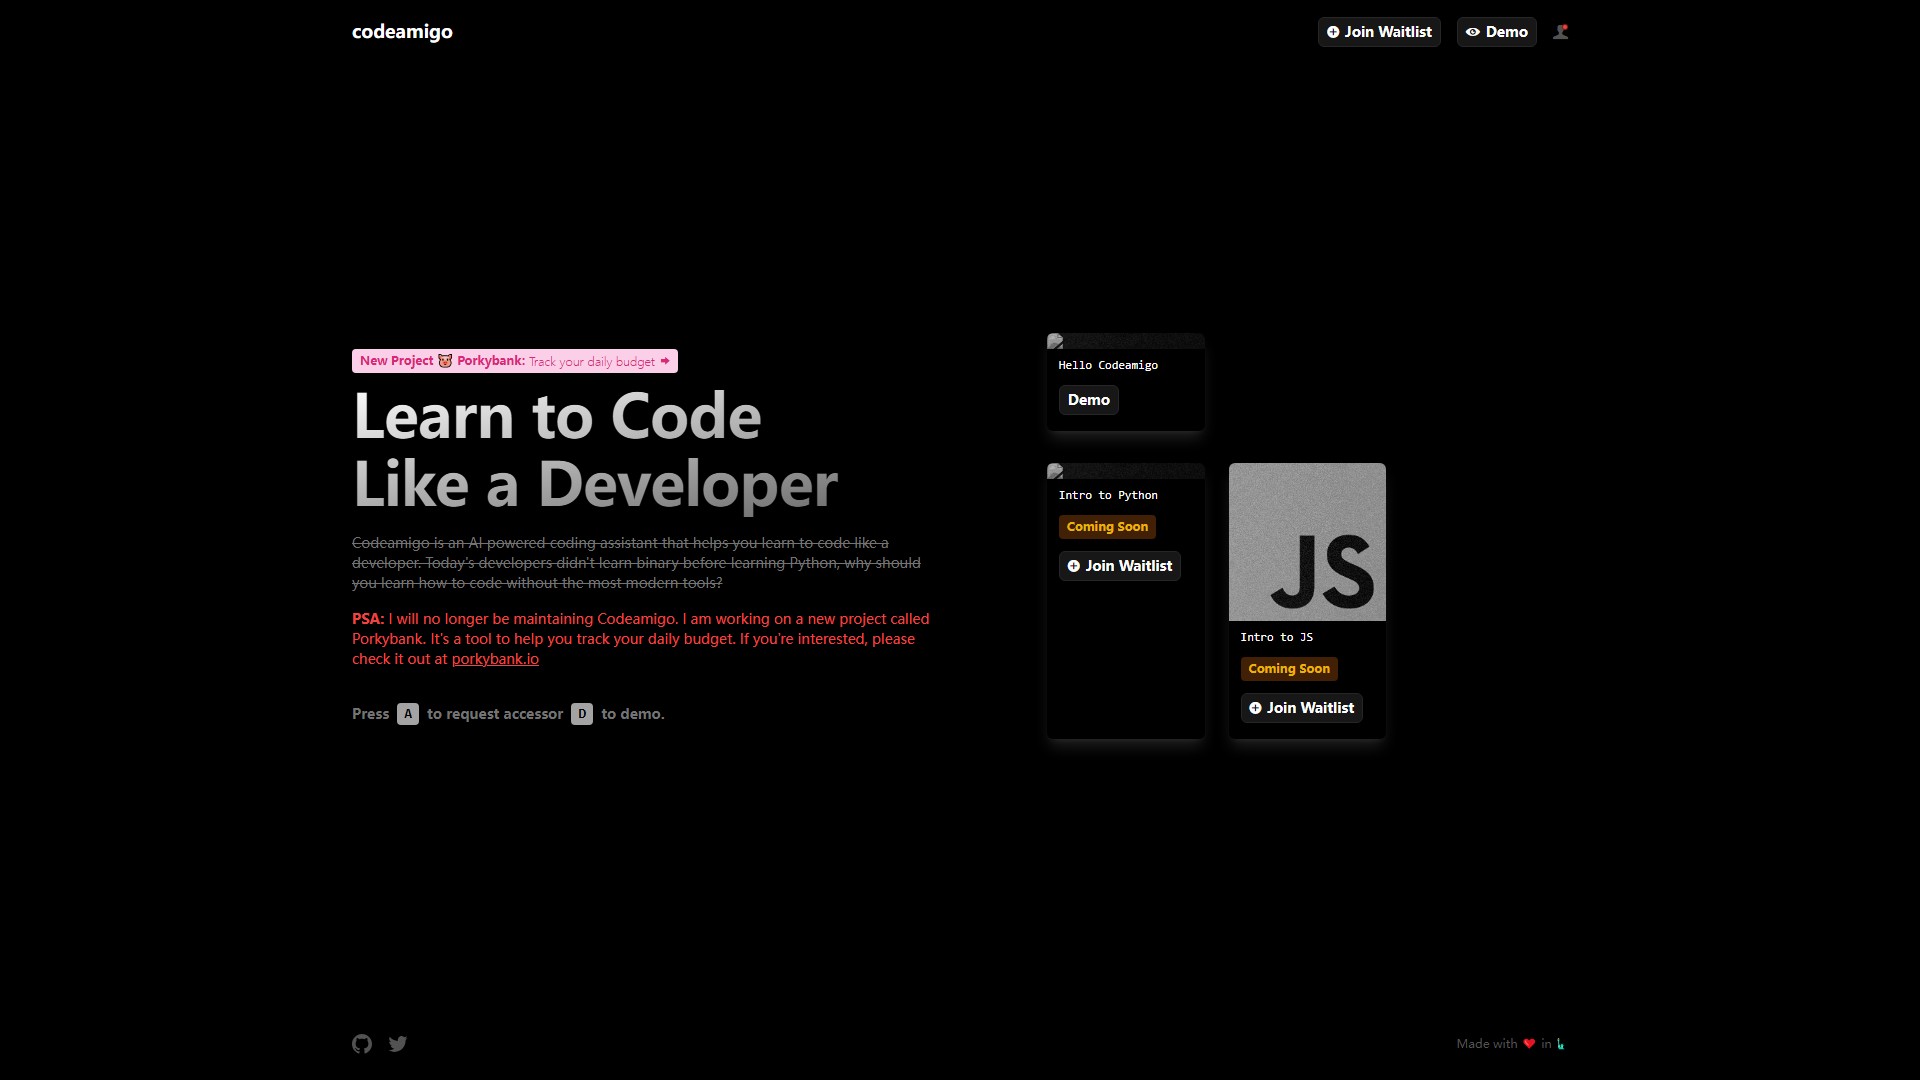Join Waitlist for the Intro to Python course
This screenshot has height=1080, width=1920.
click(x=1119, y=565)
